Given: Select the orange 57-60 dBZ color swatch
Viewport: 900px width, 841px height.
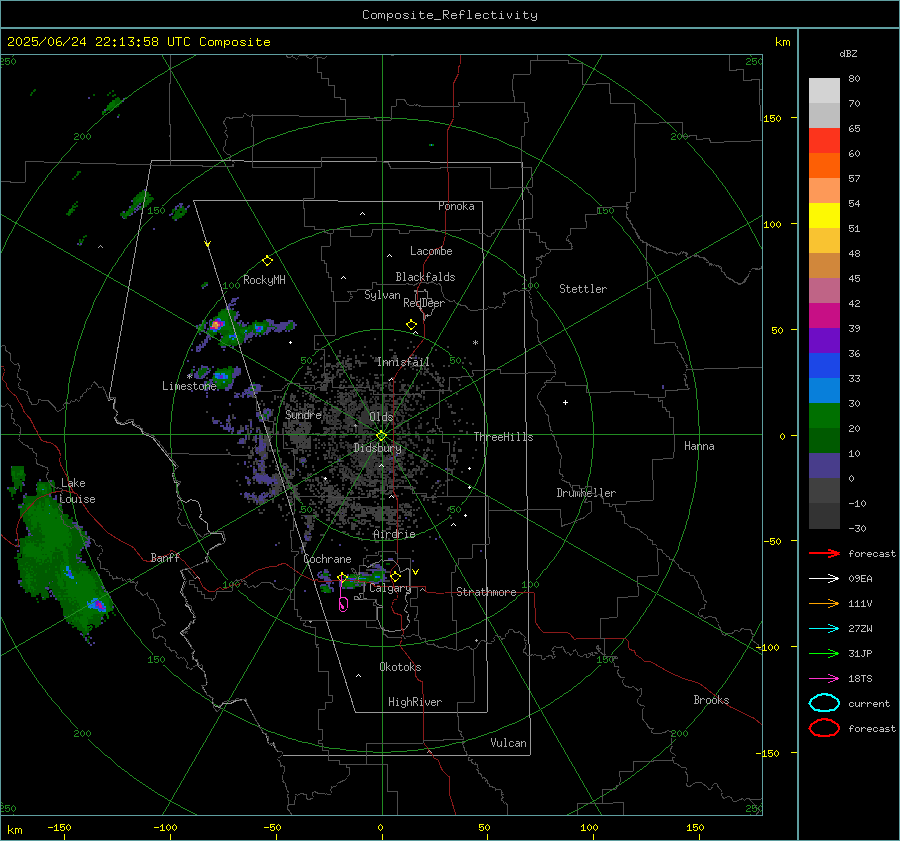Looking at the screenshot, I should [824, 166].
